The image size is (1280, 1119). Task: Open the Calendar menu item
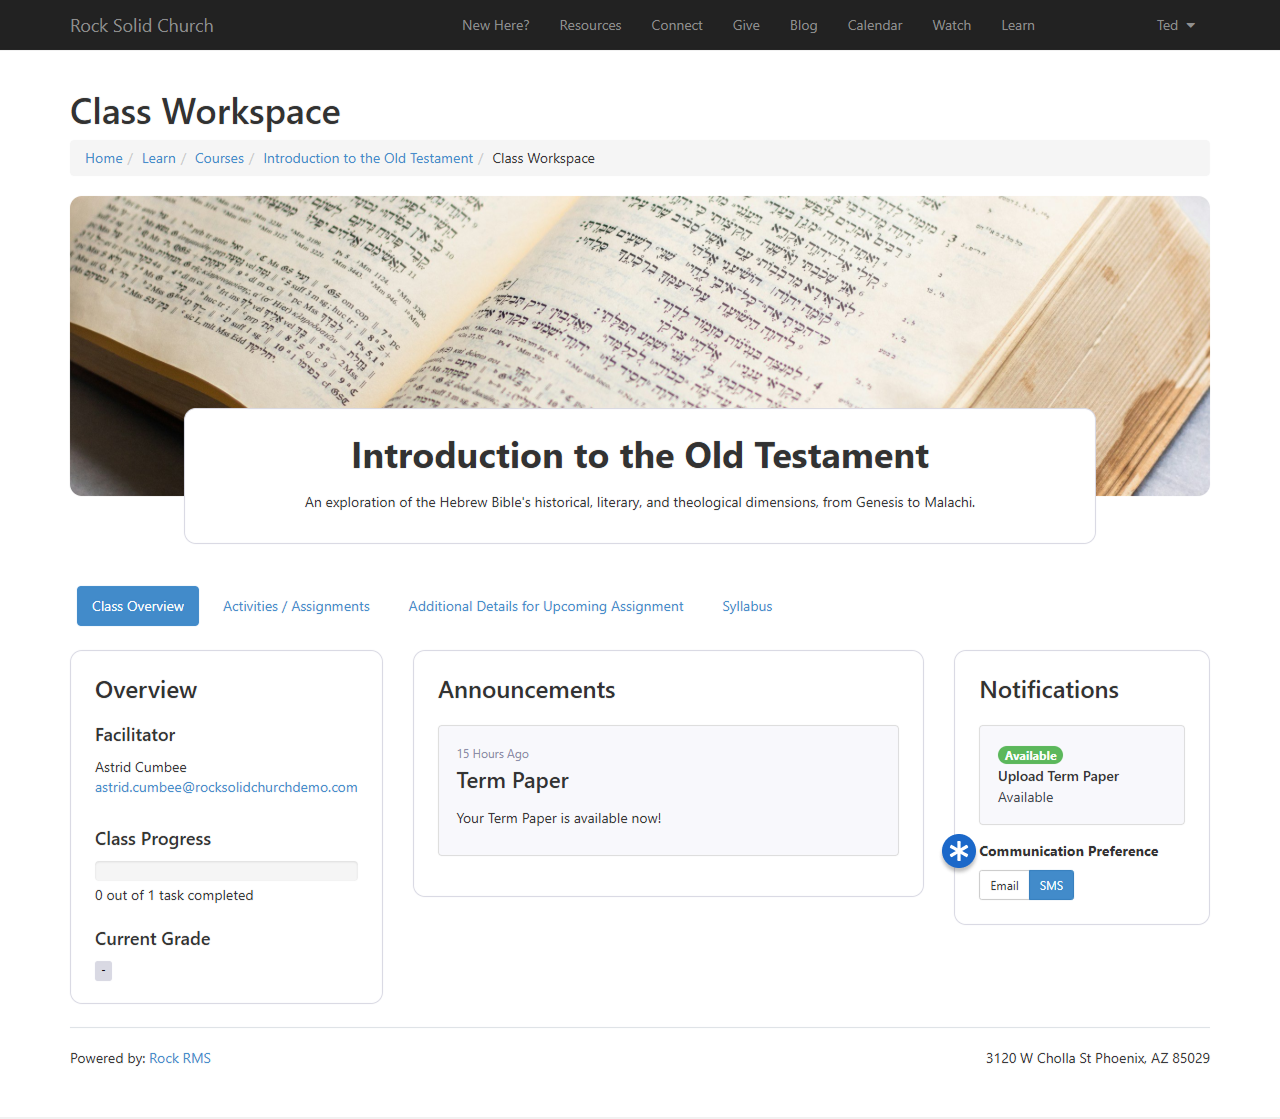pos(875,25)
